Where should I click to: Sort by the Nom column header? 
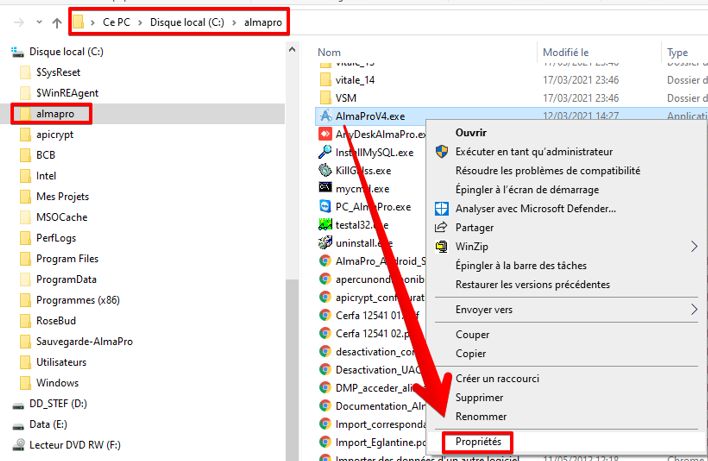click(329, 52)
